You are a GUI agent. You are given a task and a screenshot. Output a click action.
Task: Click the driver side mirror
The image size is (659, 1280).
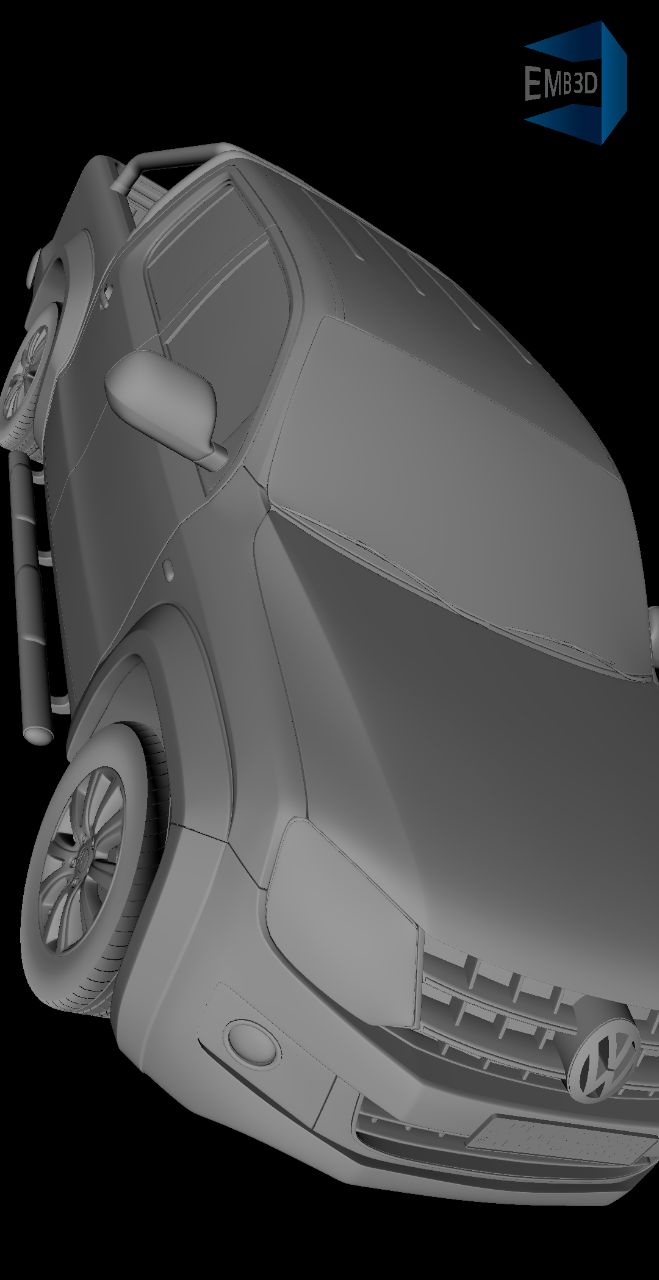[162, 400]
